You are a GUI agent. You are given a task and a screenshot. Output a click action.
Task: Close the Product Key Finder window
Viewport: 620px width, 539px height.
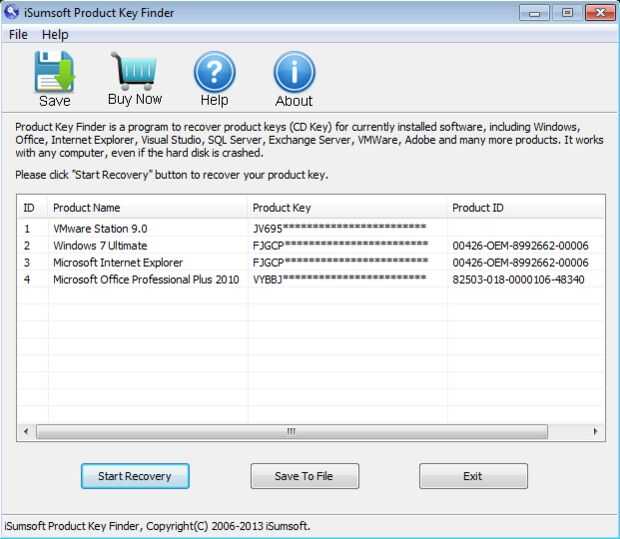pos(600,13)
